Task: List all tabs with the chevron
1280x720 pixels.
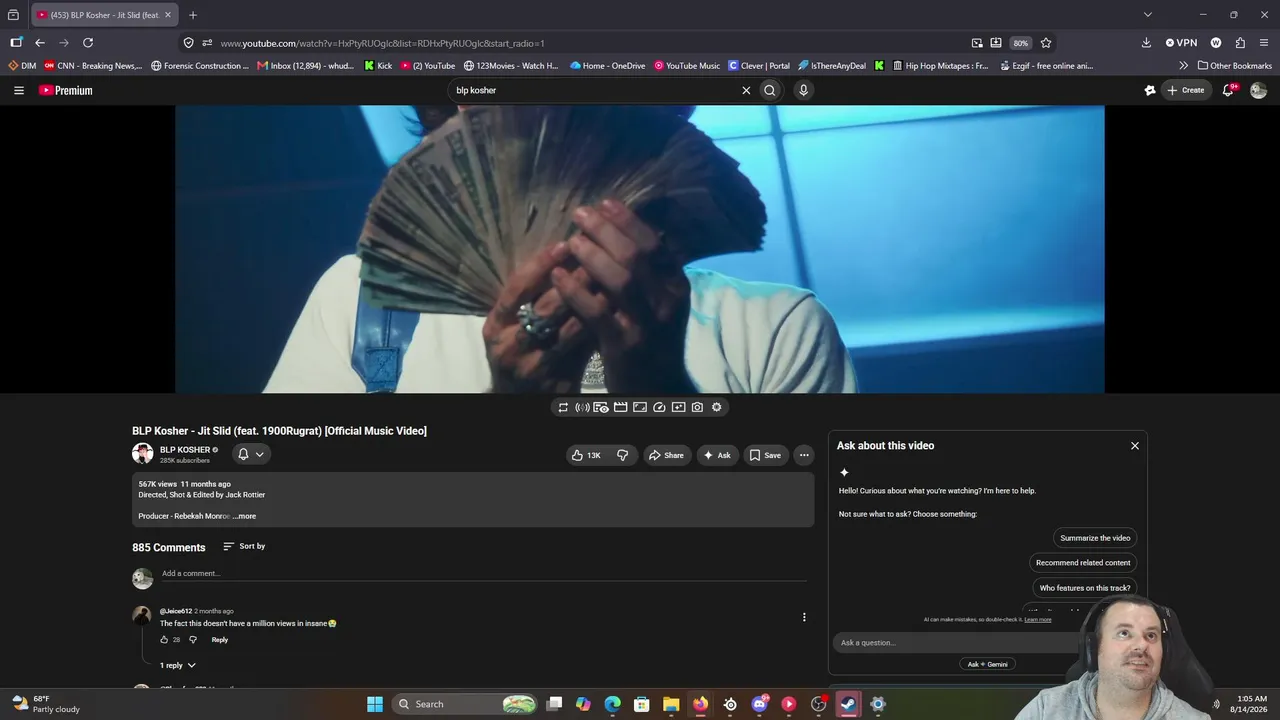Action: pos(1148,15)
